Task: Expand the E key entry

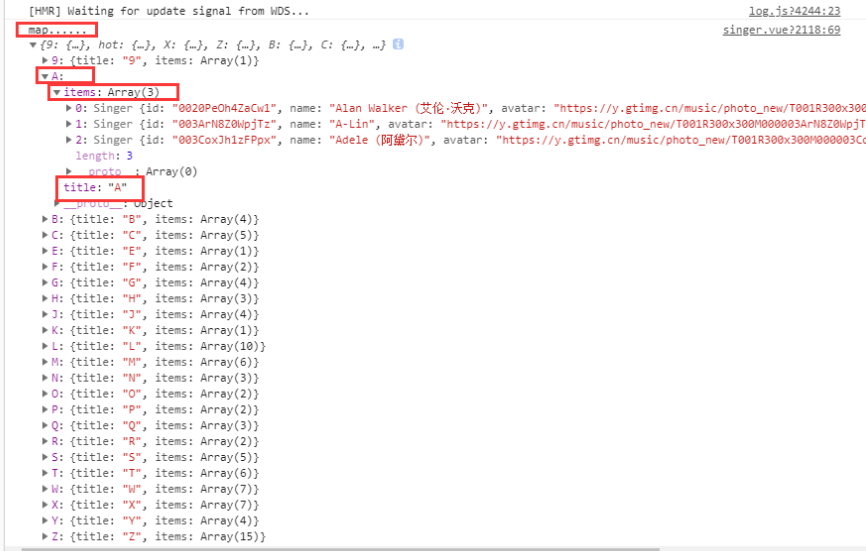Action: (45, 251)
